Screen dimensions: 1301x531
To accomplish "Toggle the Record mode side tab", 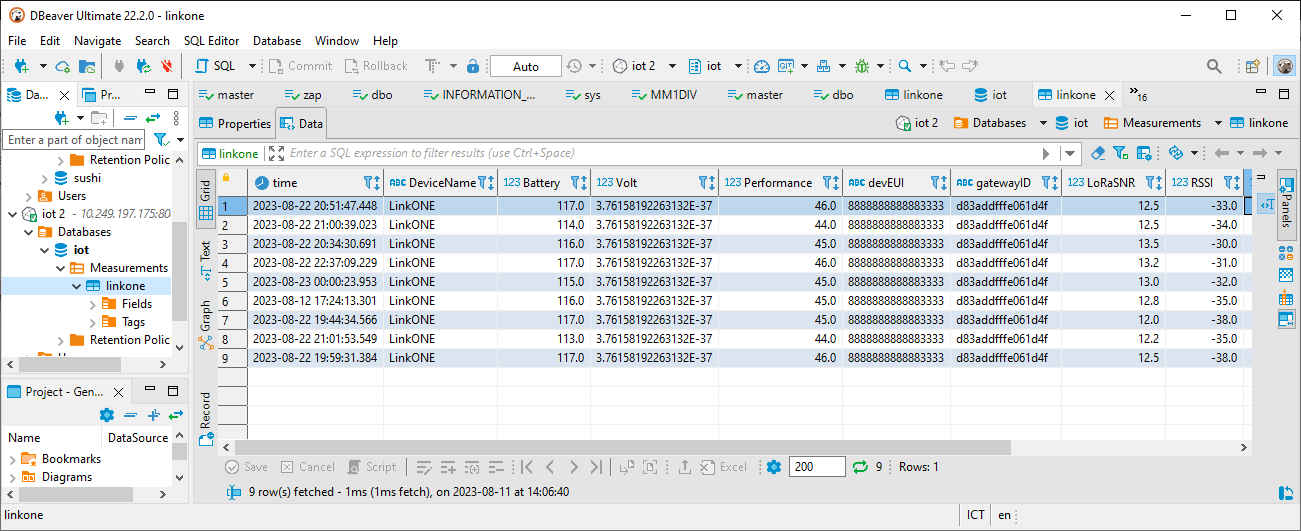I will pyautogui.click(x=206, y=418).
